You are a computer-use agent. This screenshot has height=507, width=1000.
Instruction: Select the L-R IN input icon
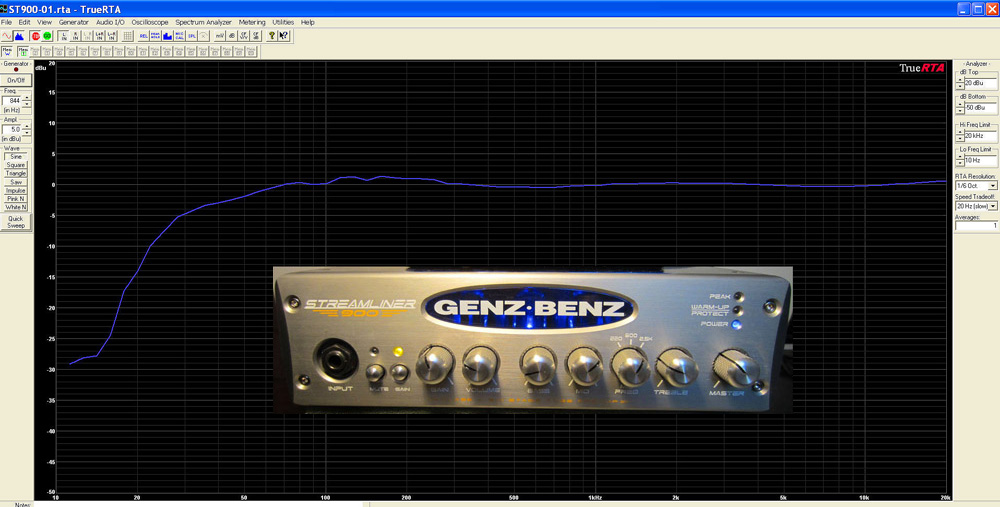coord(112,36)
